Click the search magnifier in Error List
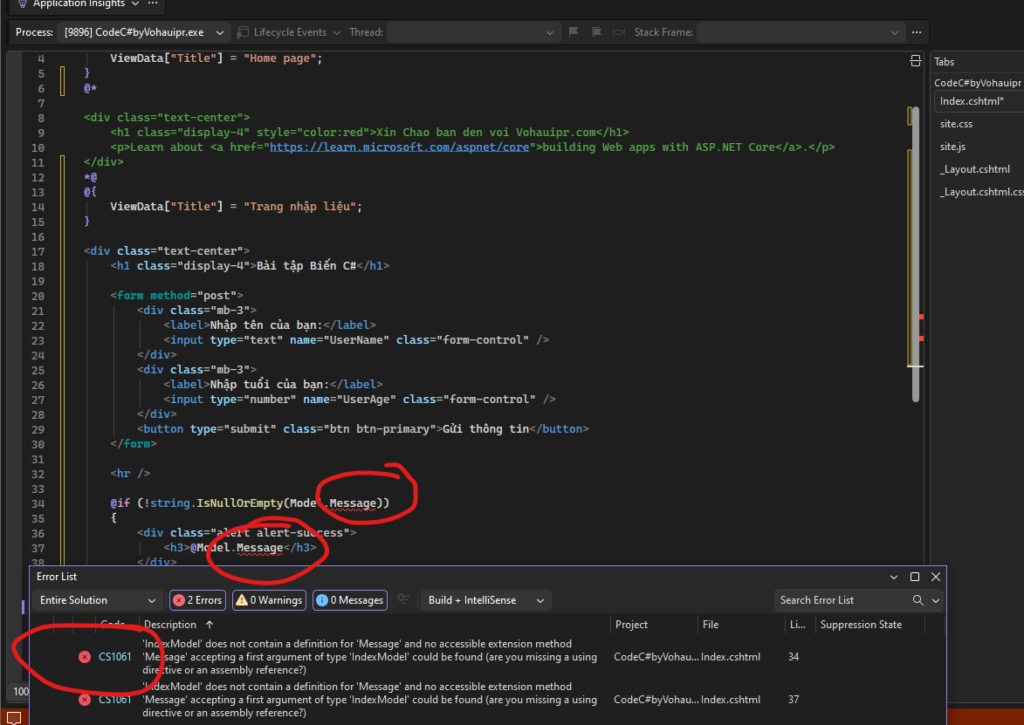1024x725 pixels. [x=918, y=600]
